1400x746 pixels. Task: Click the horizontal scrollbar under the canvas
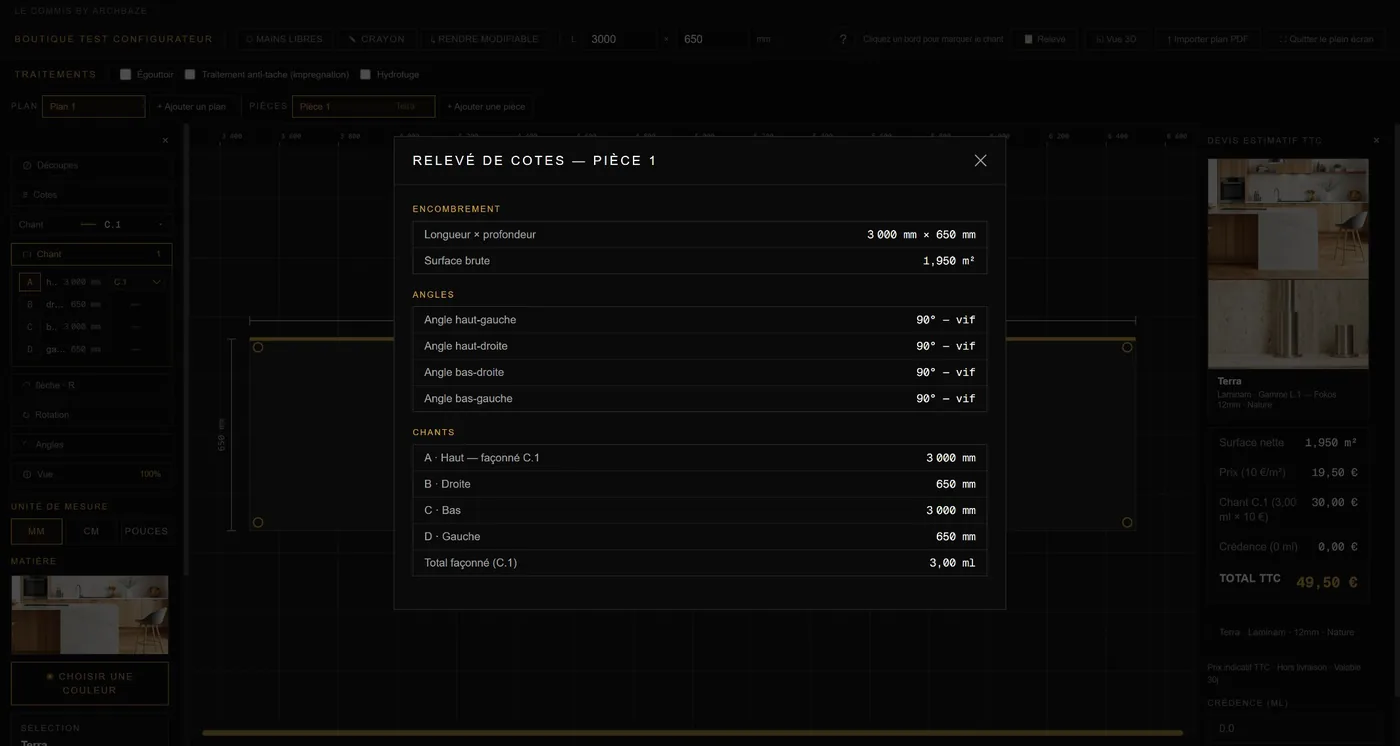692,733
